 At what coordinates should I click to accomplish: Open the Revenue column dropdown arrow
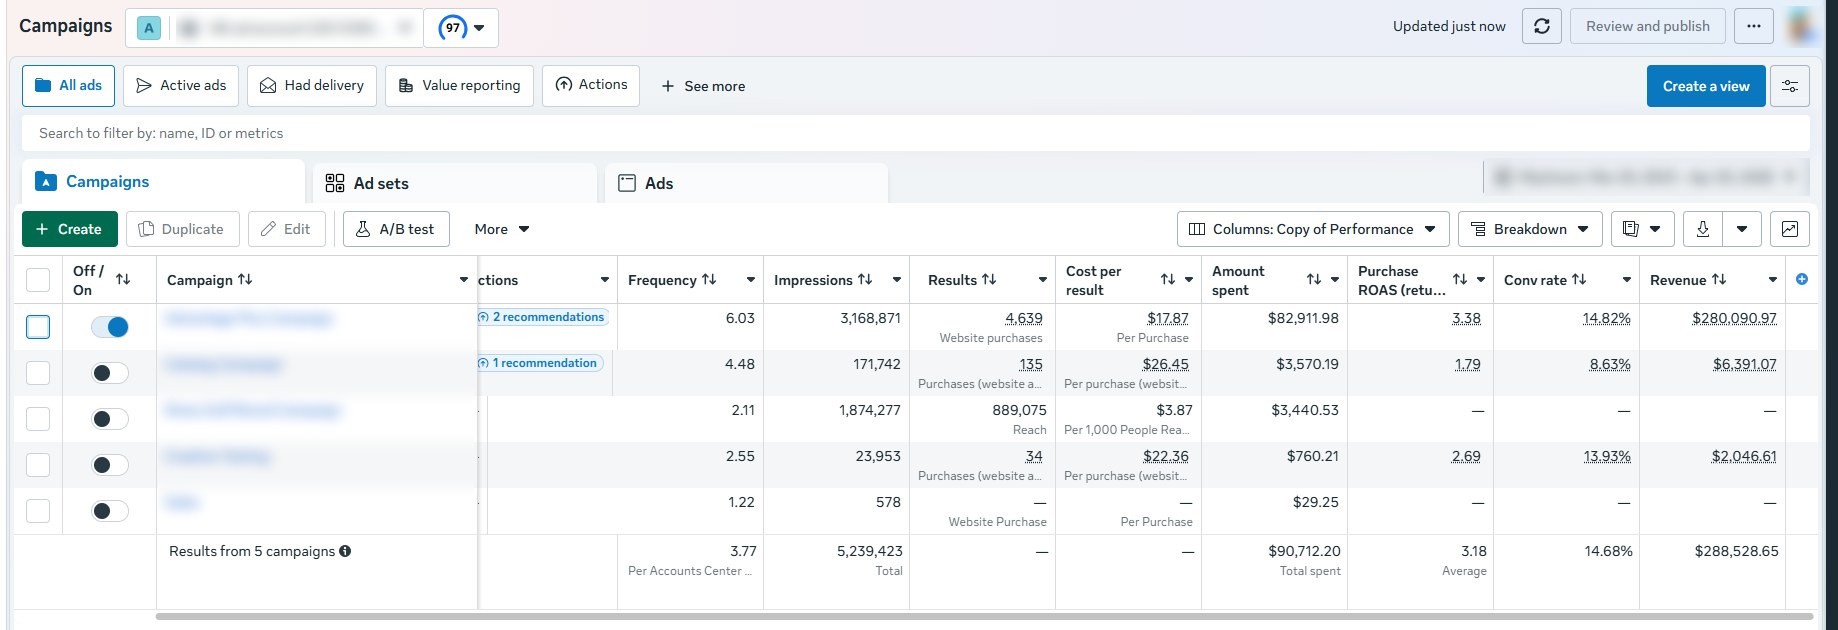(1772, 280)
